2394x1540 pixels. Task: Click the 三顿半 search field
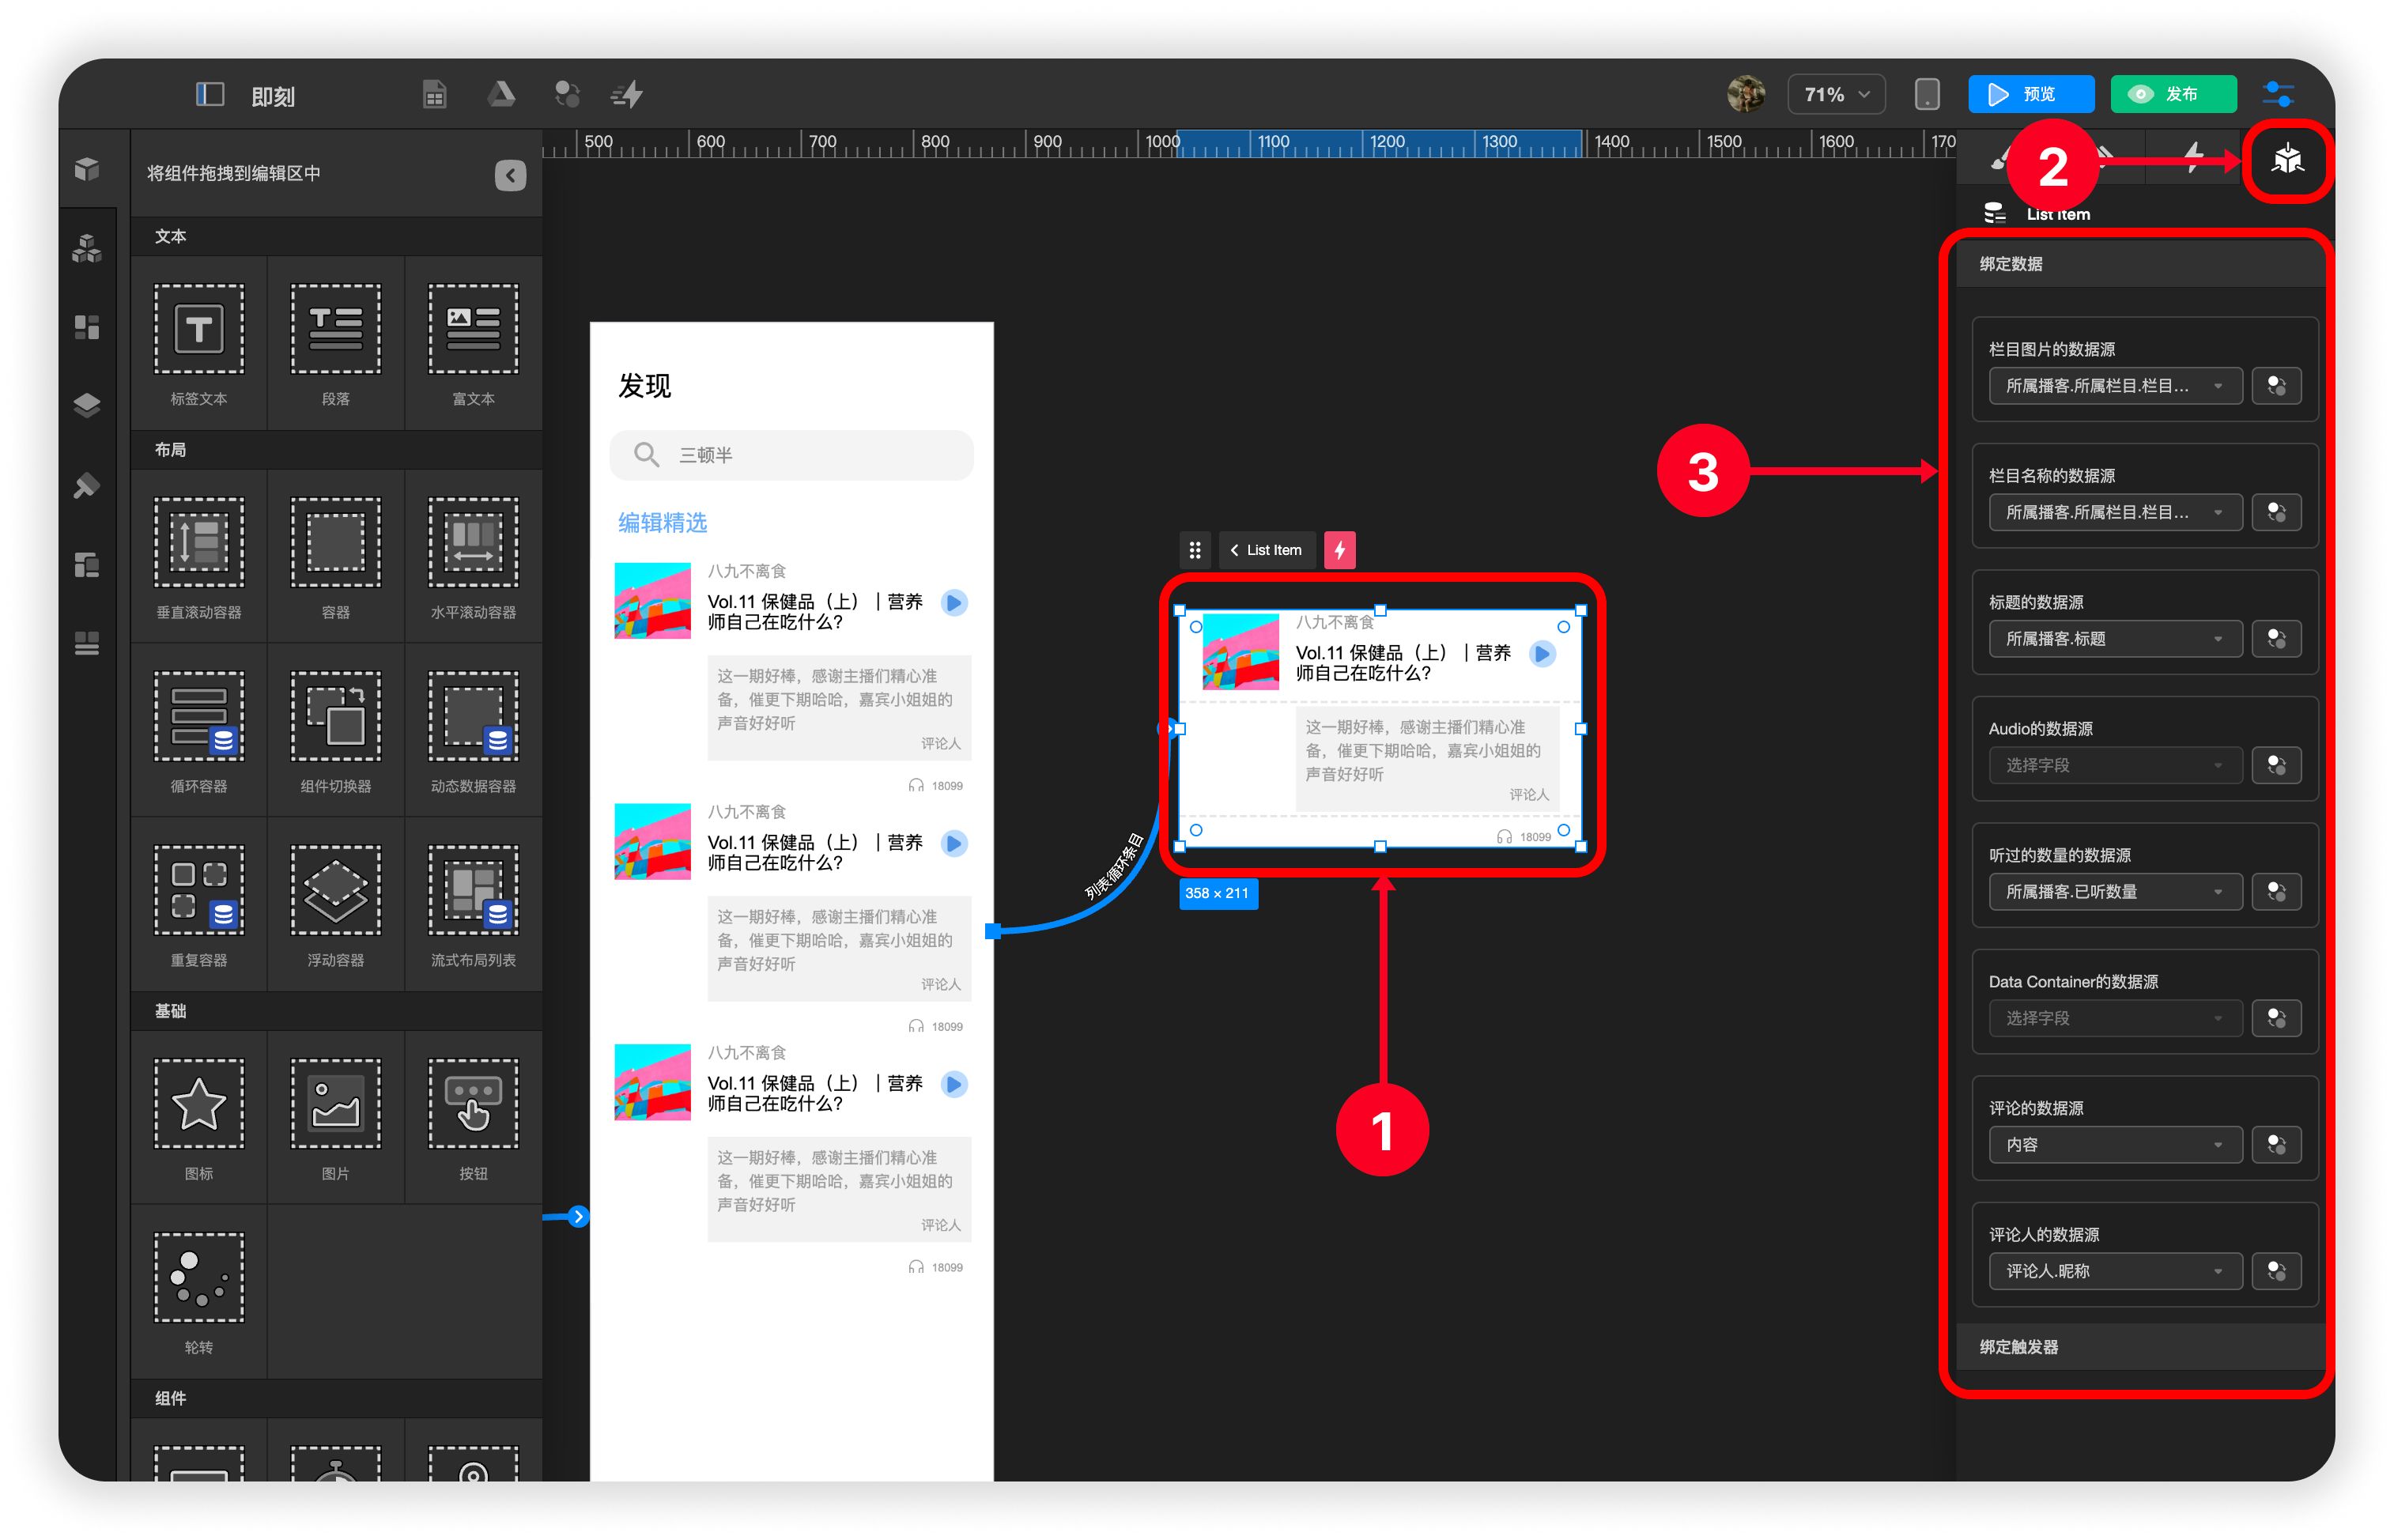click(790, 455)
